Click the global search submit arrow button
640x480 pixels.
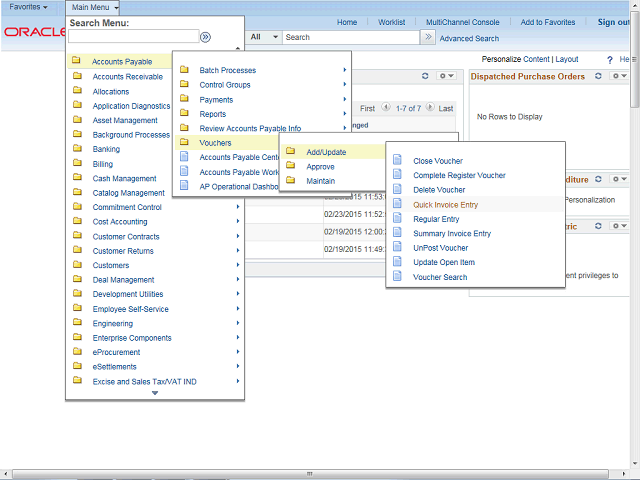pos(428,37)
